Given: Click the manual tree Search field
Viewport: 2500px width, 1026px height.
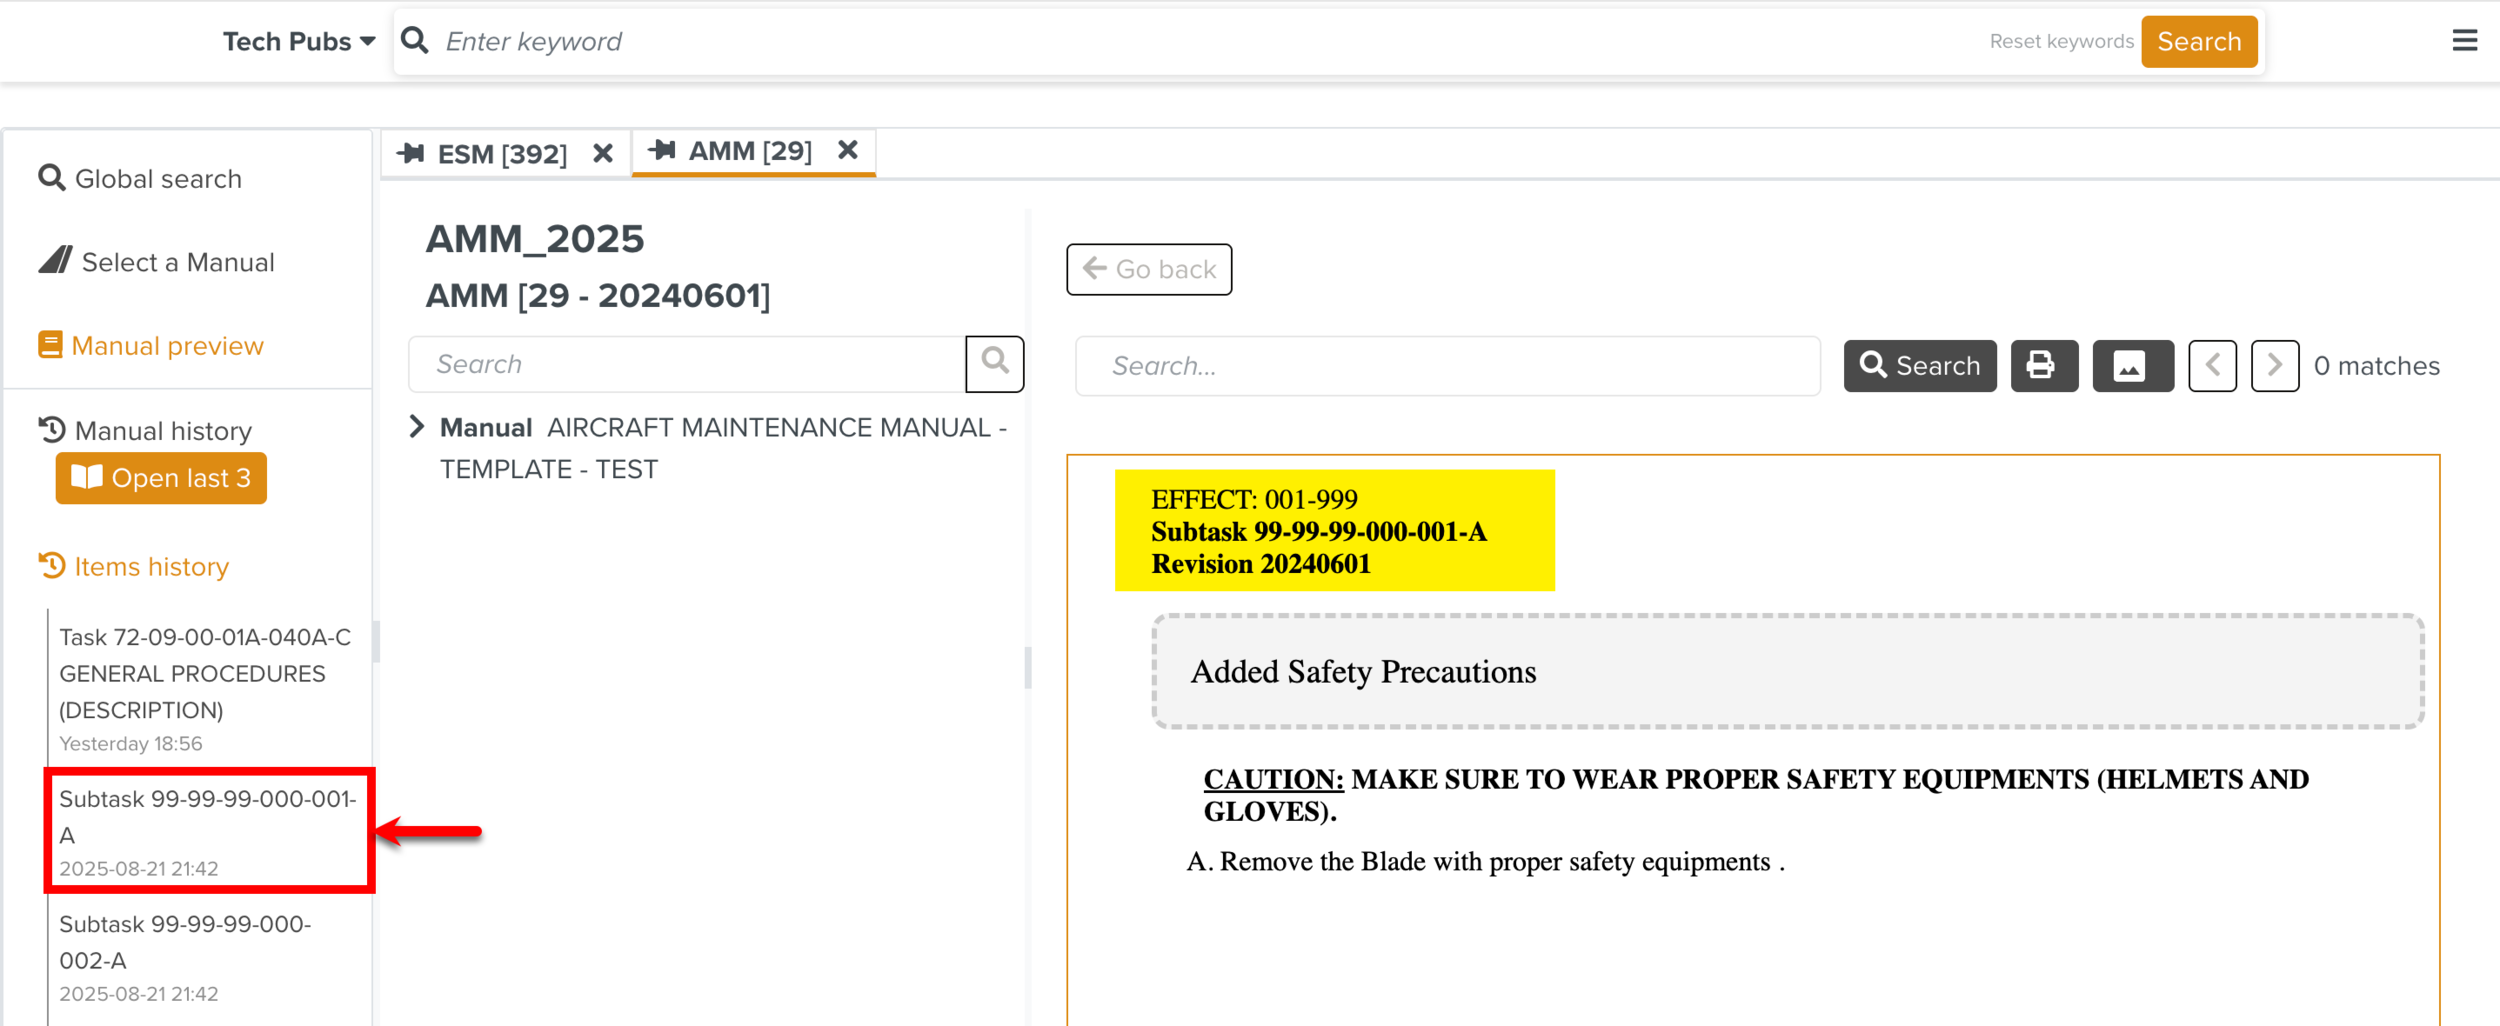Looking at the screenshot, I should (687, 364).
